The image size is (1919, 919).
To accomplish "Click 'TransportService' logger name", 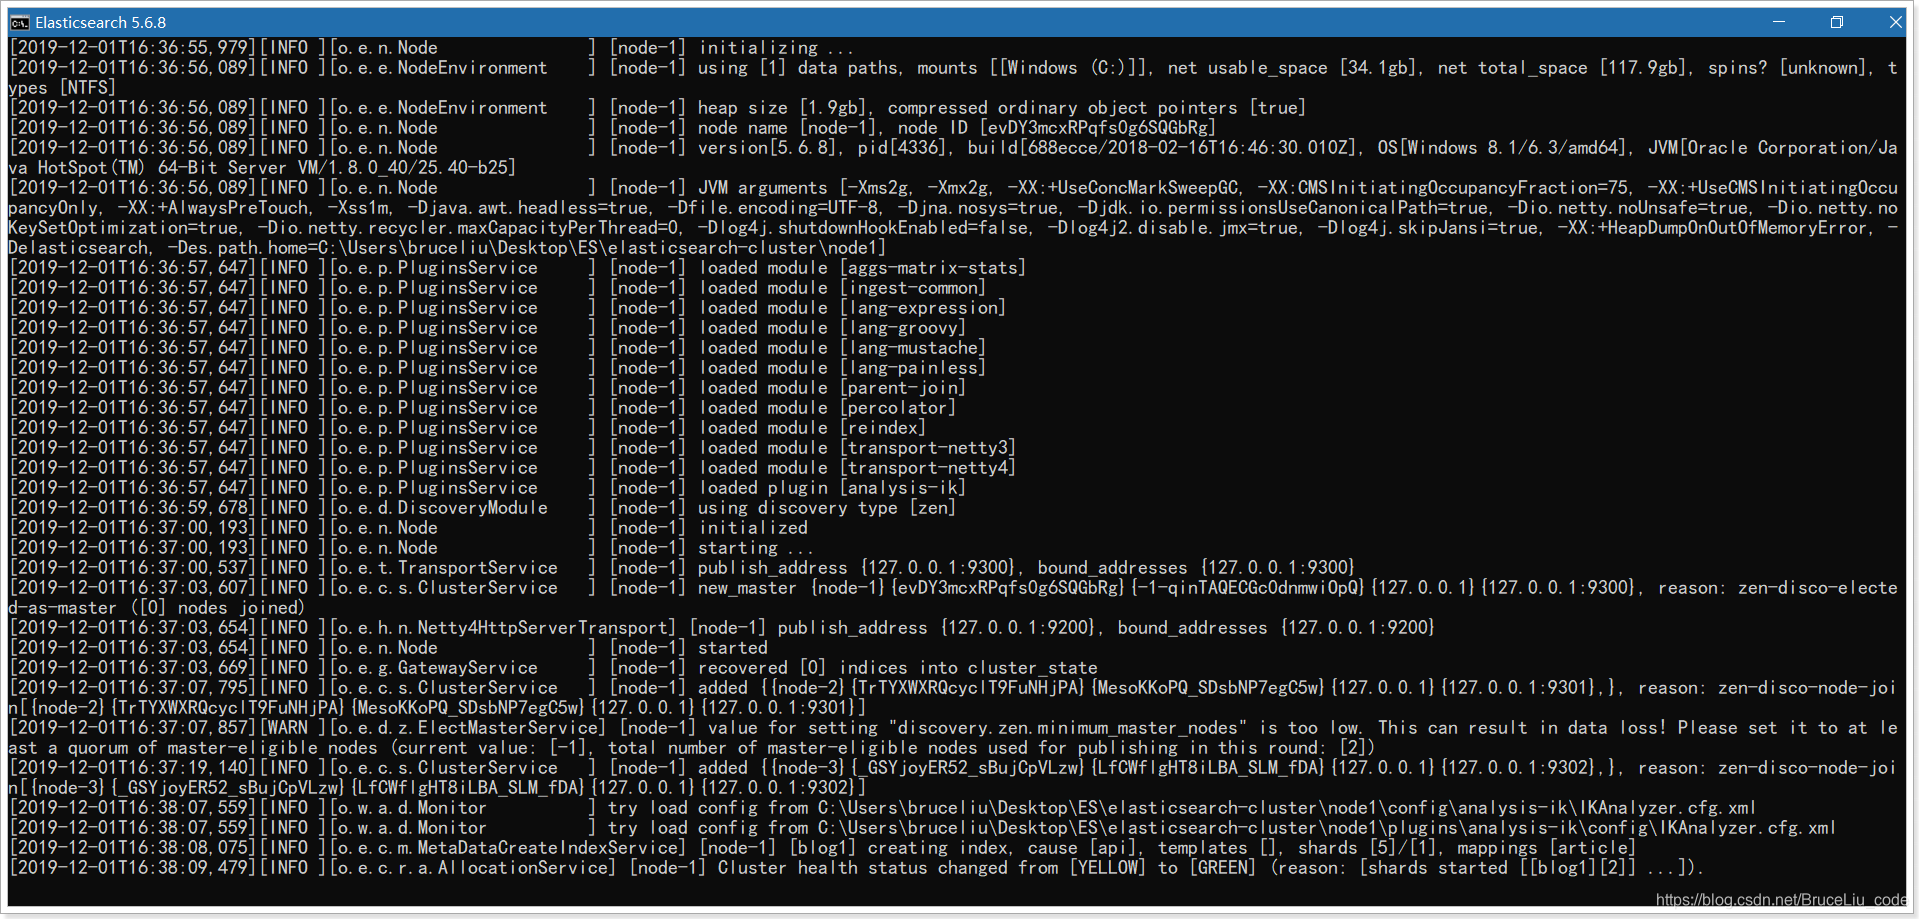I will point(478,568).
